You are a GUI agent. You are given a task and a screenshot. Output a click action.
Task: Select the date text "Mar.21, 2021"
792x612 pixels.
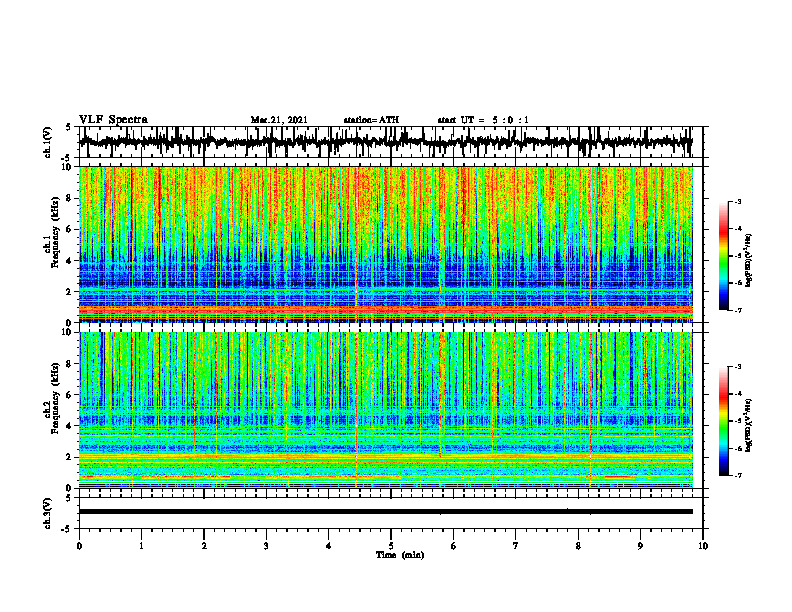(x=279, y=120)
